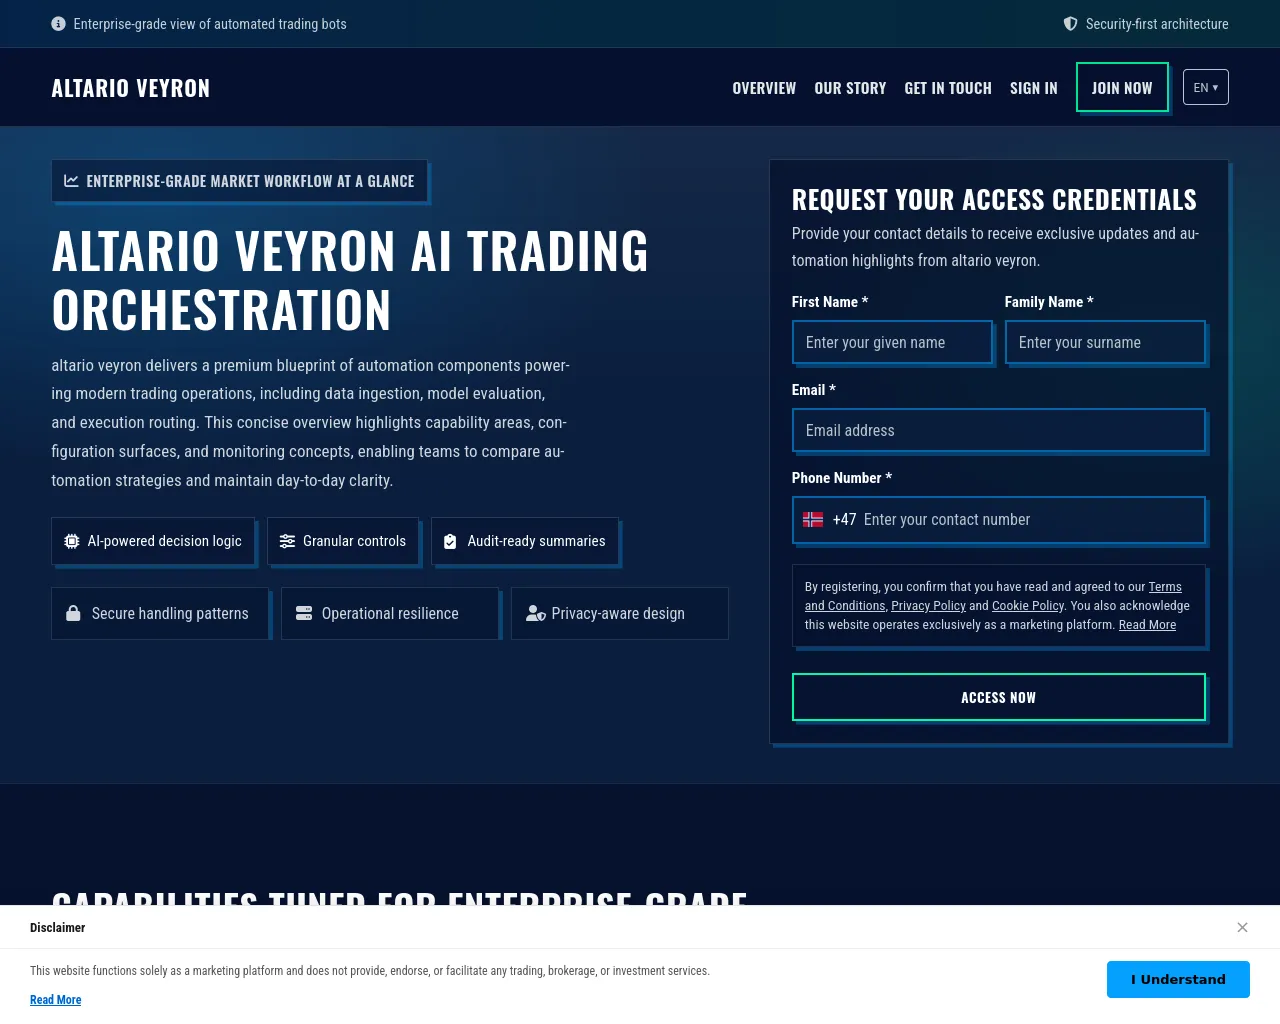Image resolution: width=1280 pixels, height=1024 pixels.
Task: Click the Enterprise-grade market workflow badge
Action: (x=240, y=181)
